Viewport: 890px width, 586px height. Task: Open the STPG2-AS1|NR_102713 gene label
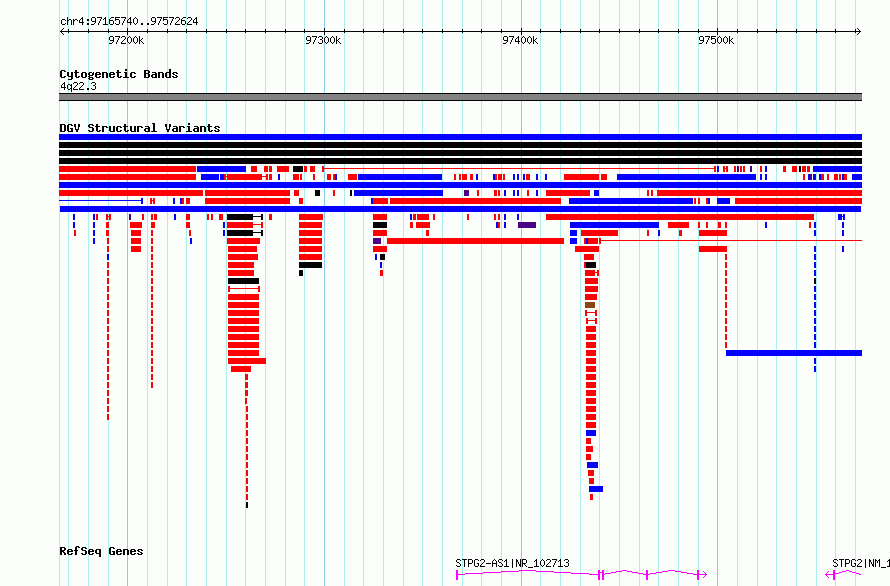512,563
